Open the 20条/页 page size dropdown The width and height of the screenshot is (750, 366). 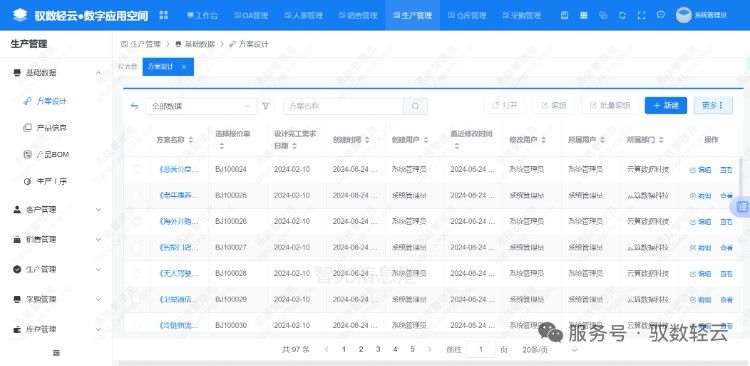click(x=550, y=350)
